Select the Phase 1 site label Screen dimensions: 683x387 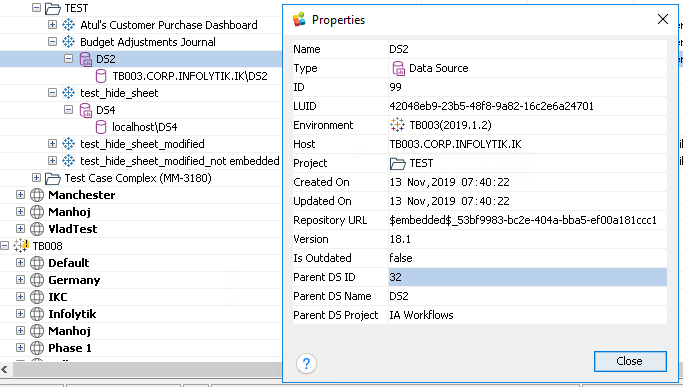(70, 348)
